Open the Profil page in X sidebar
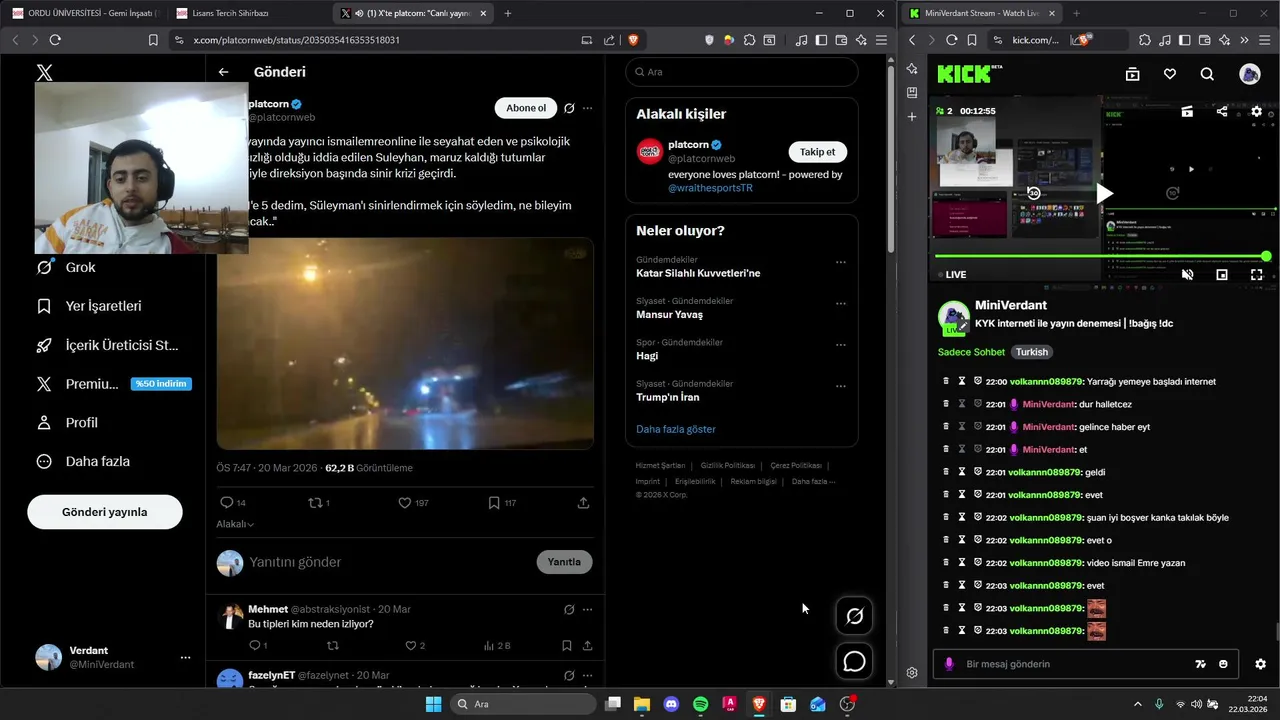 pos(67,423)
